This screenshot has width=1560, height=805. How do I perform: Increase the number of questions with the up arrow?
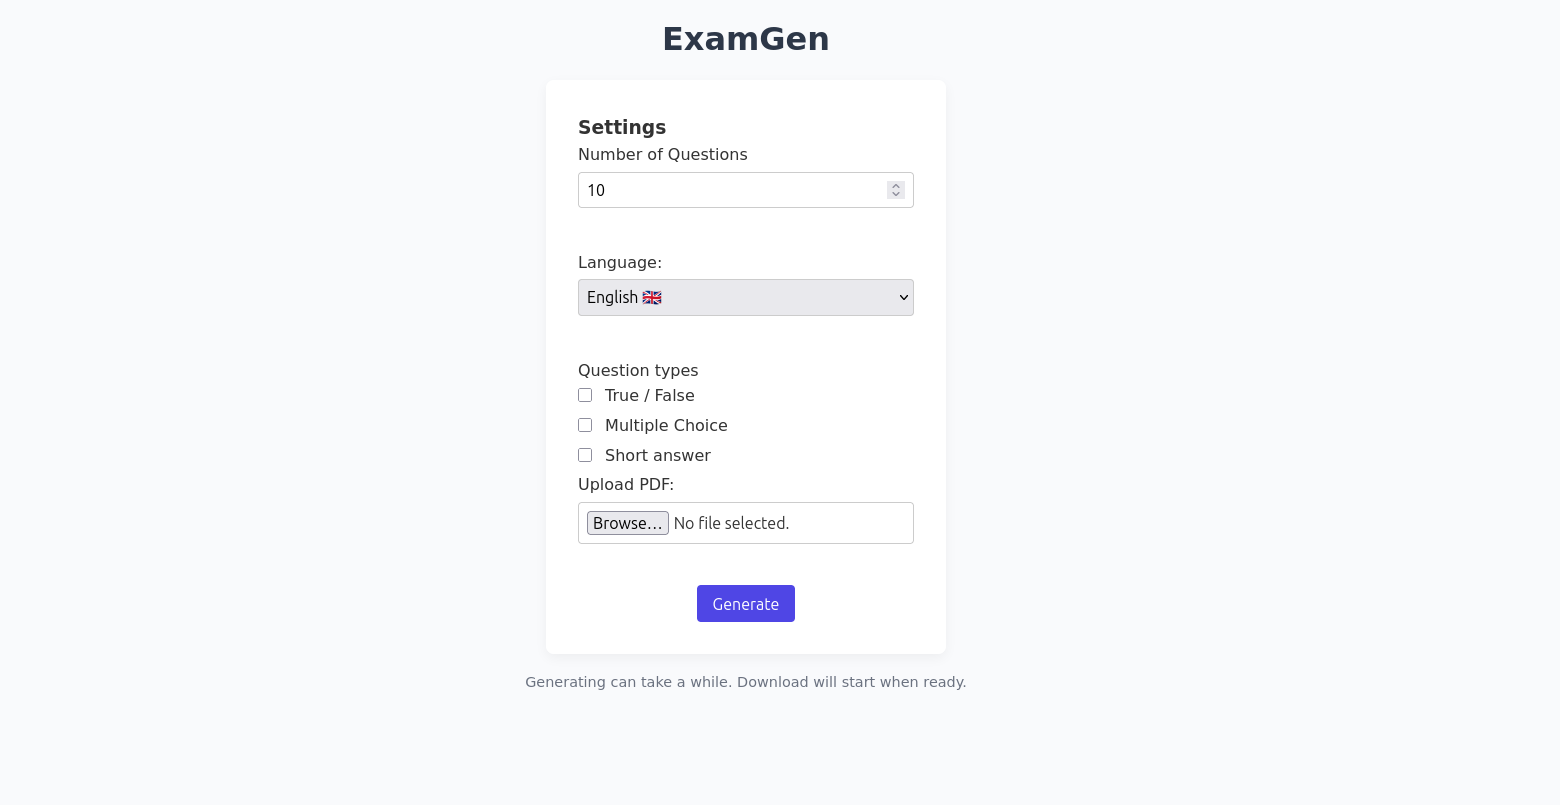coord(896,186)
